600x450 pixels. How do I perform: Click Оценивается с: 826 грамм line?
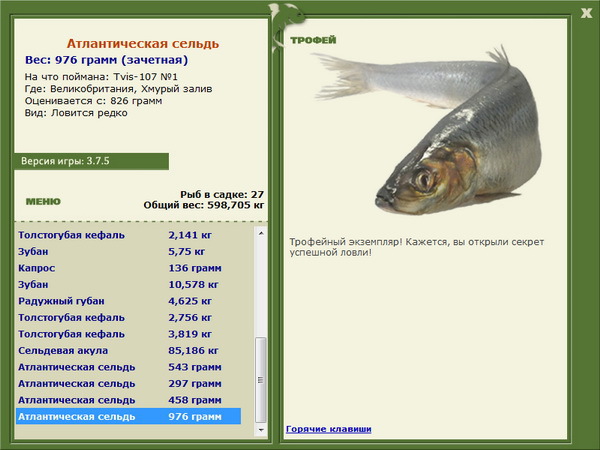coord(93,101)
